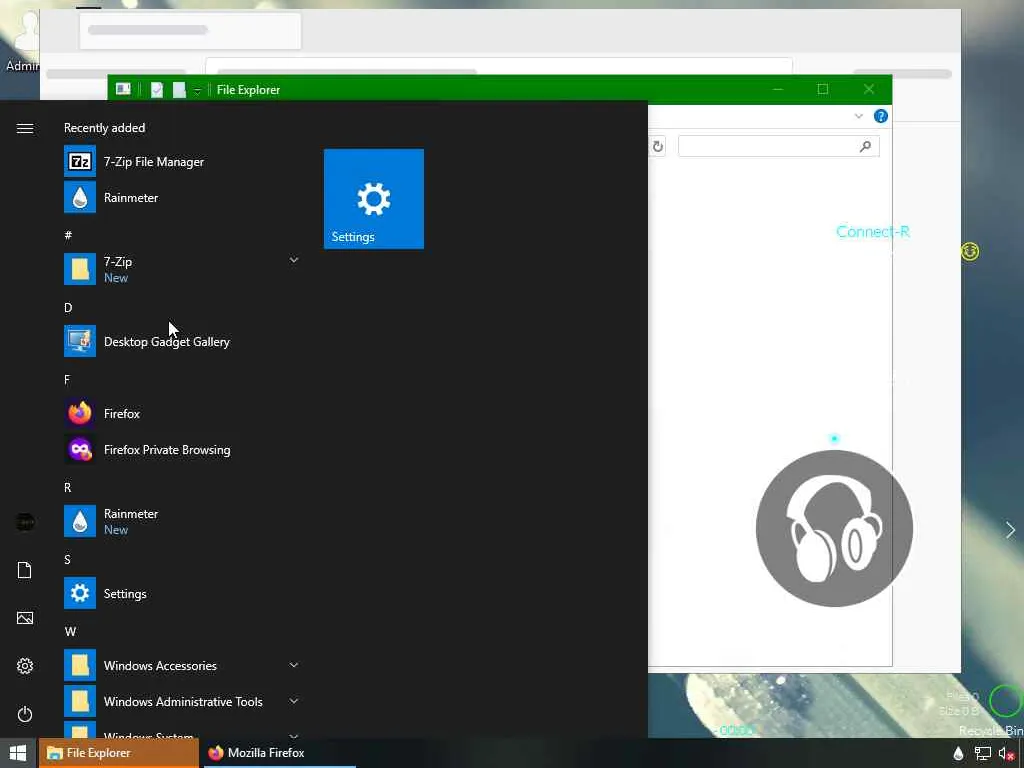Expand the Windows Accessories folder
This screenshot has height=768, width=1024.
click(x=182, y=665)
